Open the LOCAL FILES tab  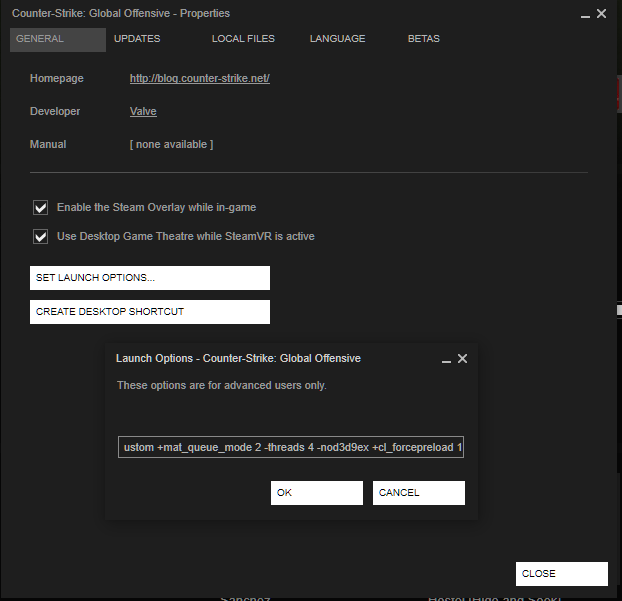pos(243,39)
